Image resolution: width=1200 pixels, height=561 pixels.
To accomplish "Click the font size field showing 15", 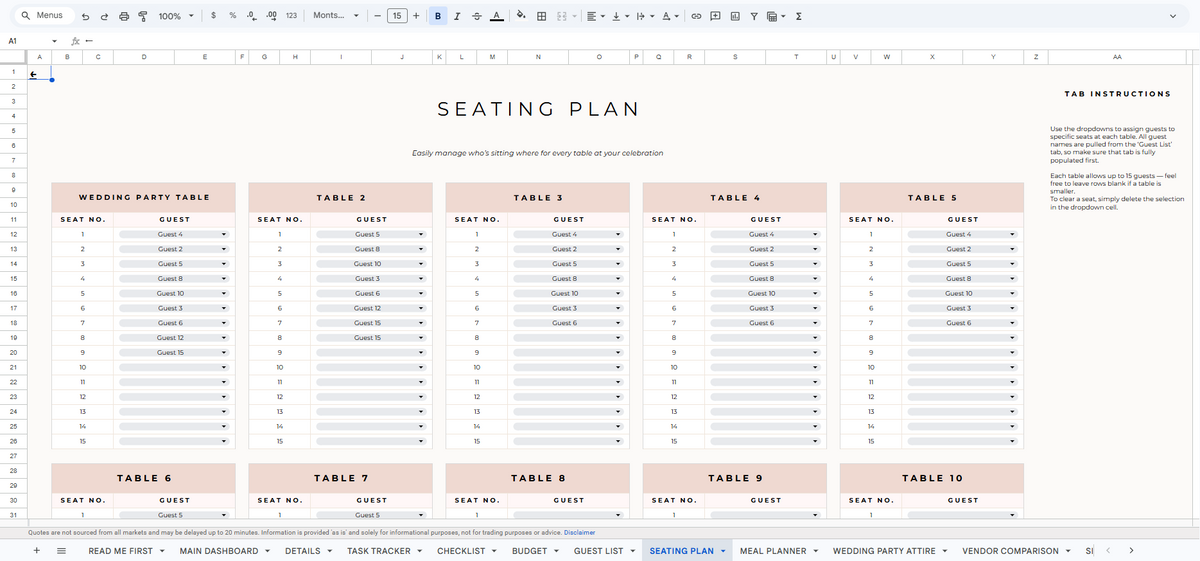I will pos(397,16).
